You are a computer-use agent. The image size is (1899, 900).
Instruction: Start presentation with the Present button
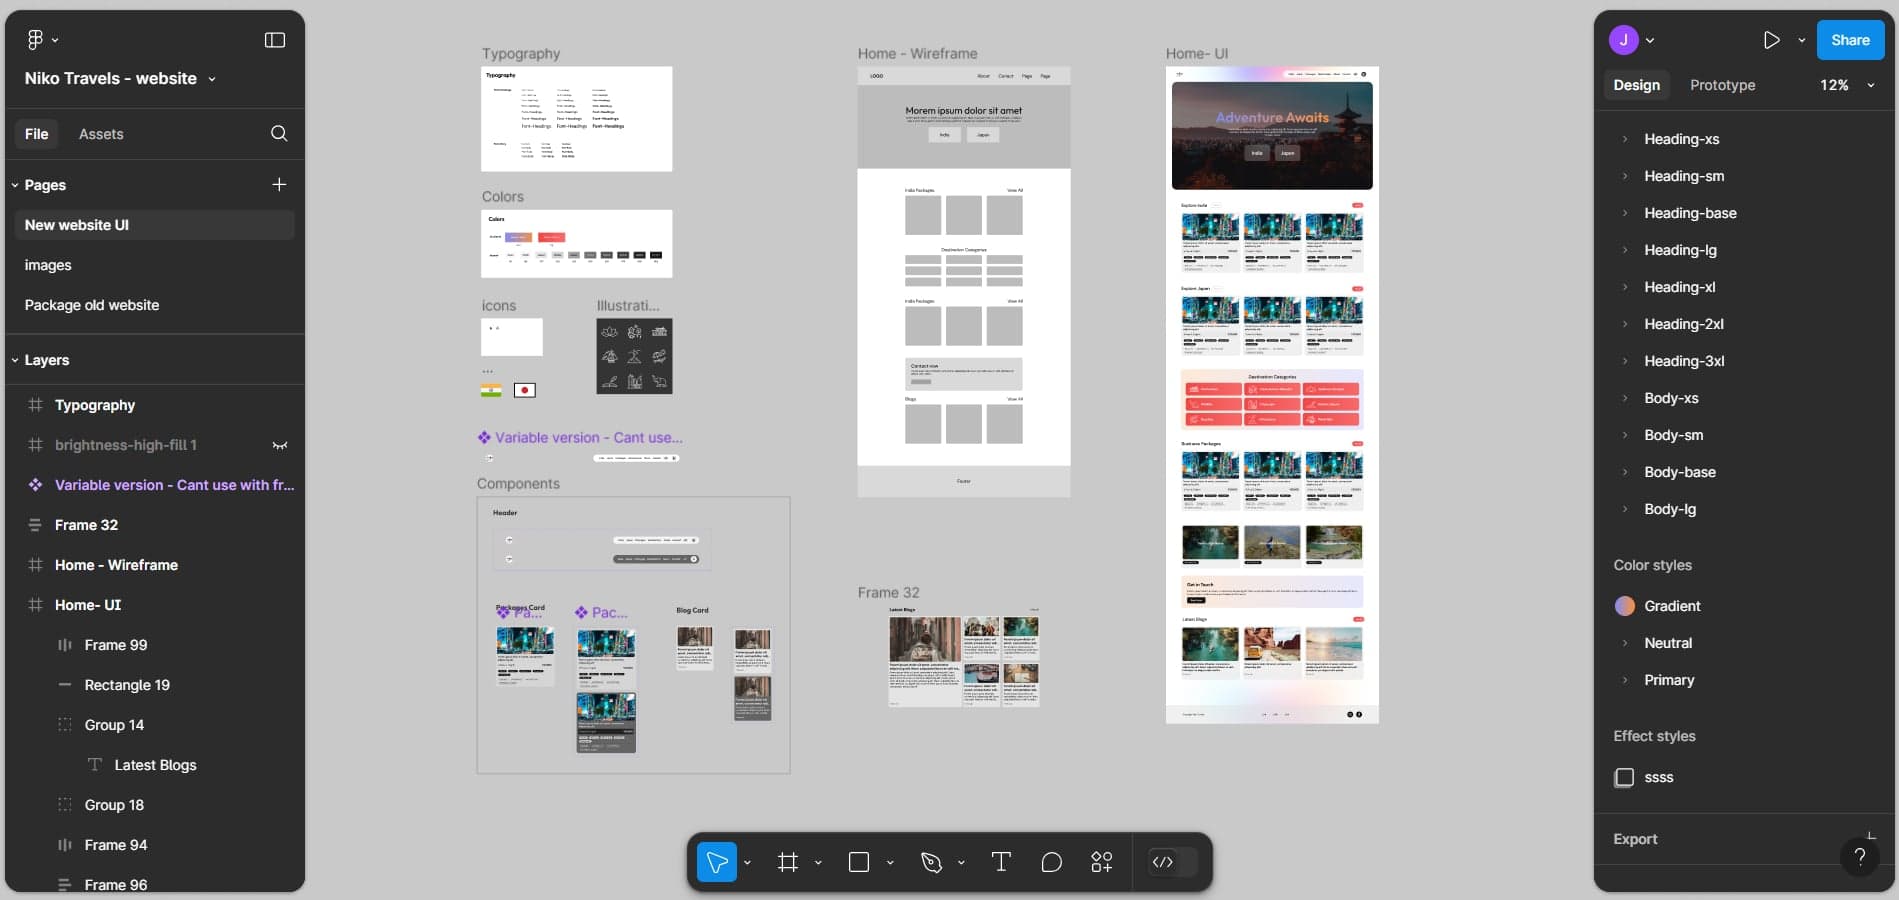click(1771, 40)
